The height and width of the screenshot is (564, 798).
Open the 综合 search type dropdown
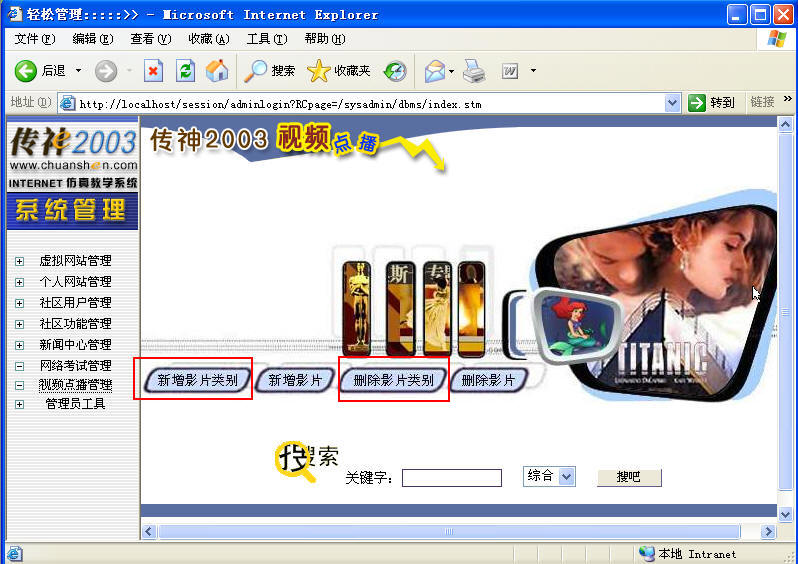pos(567,477)
